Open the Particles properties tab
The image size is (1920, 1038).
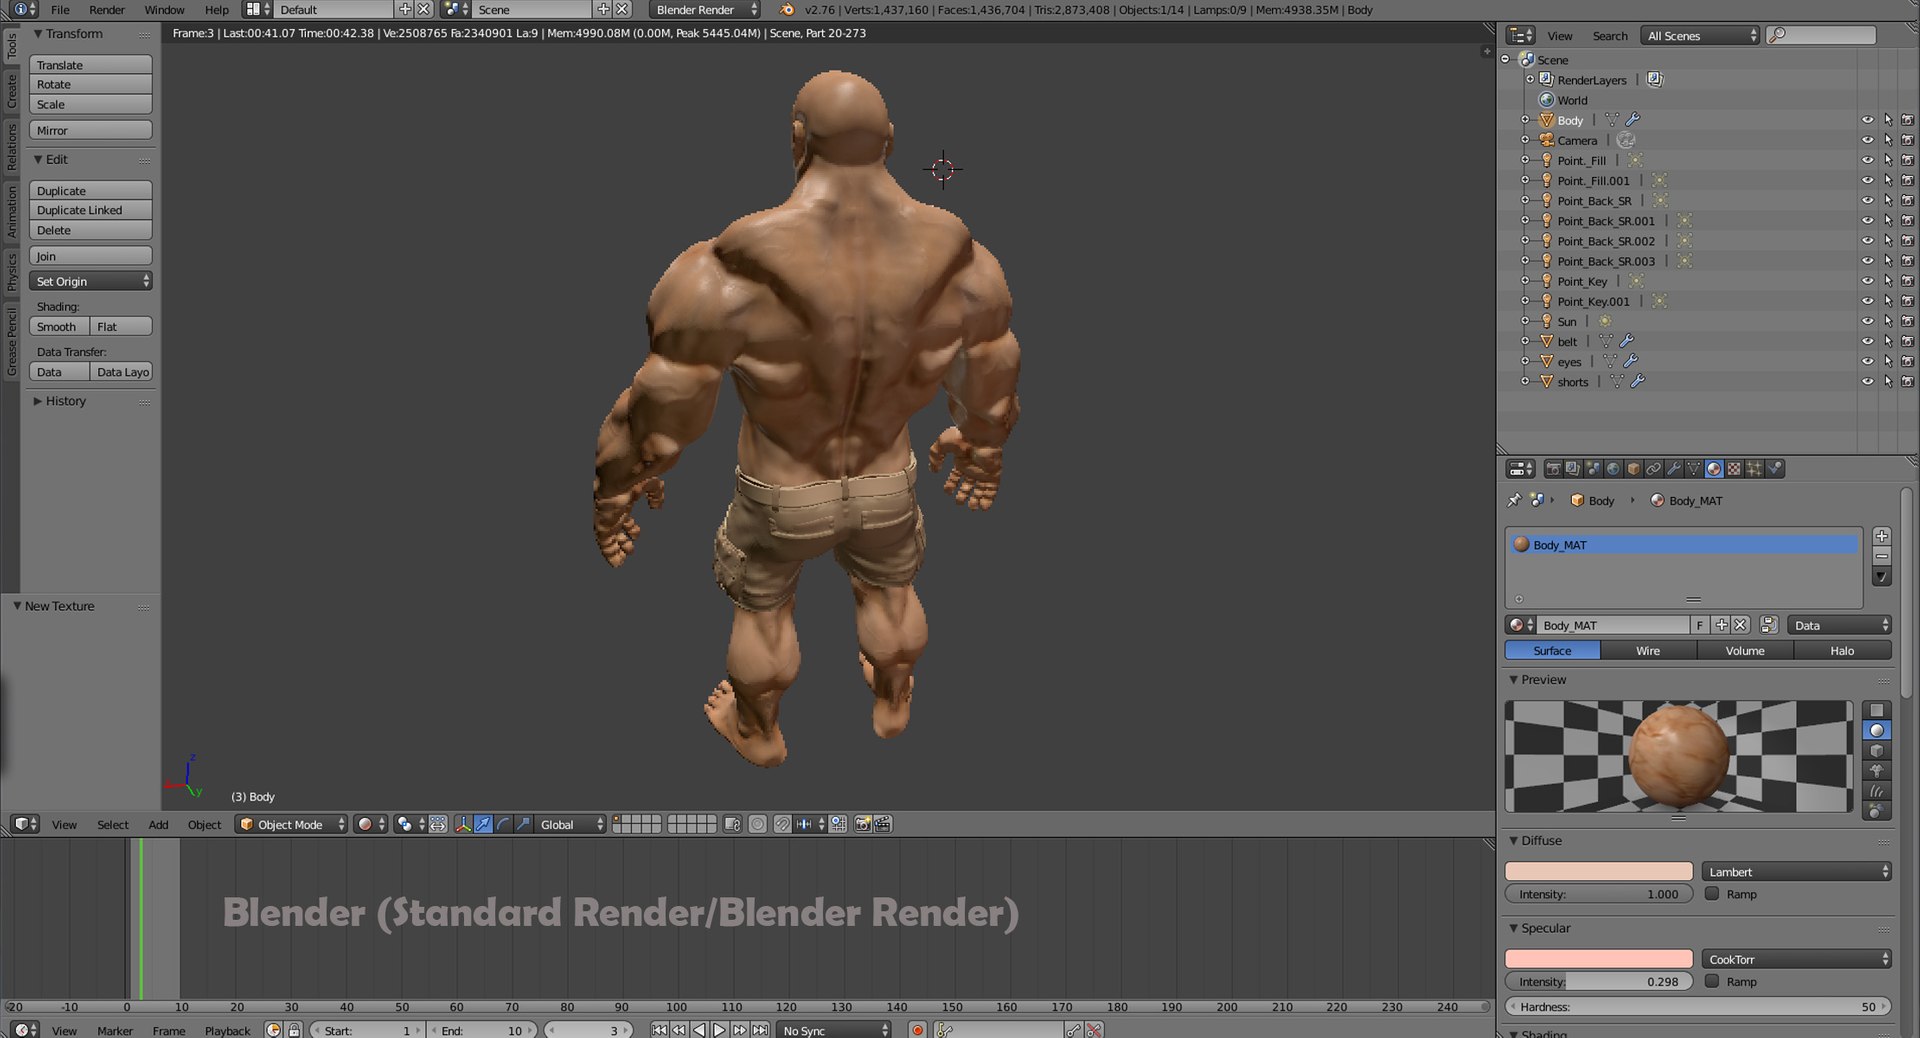1754,469
